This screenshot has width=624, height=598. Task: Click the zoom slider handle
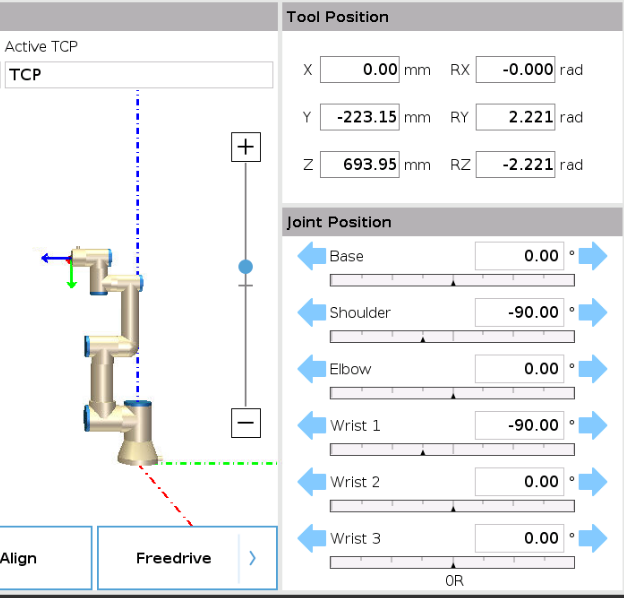[x=246, y=267]
